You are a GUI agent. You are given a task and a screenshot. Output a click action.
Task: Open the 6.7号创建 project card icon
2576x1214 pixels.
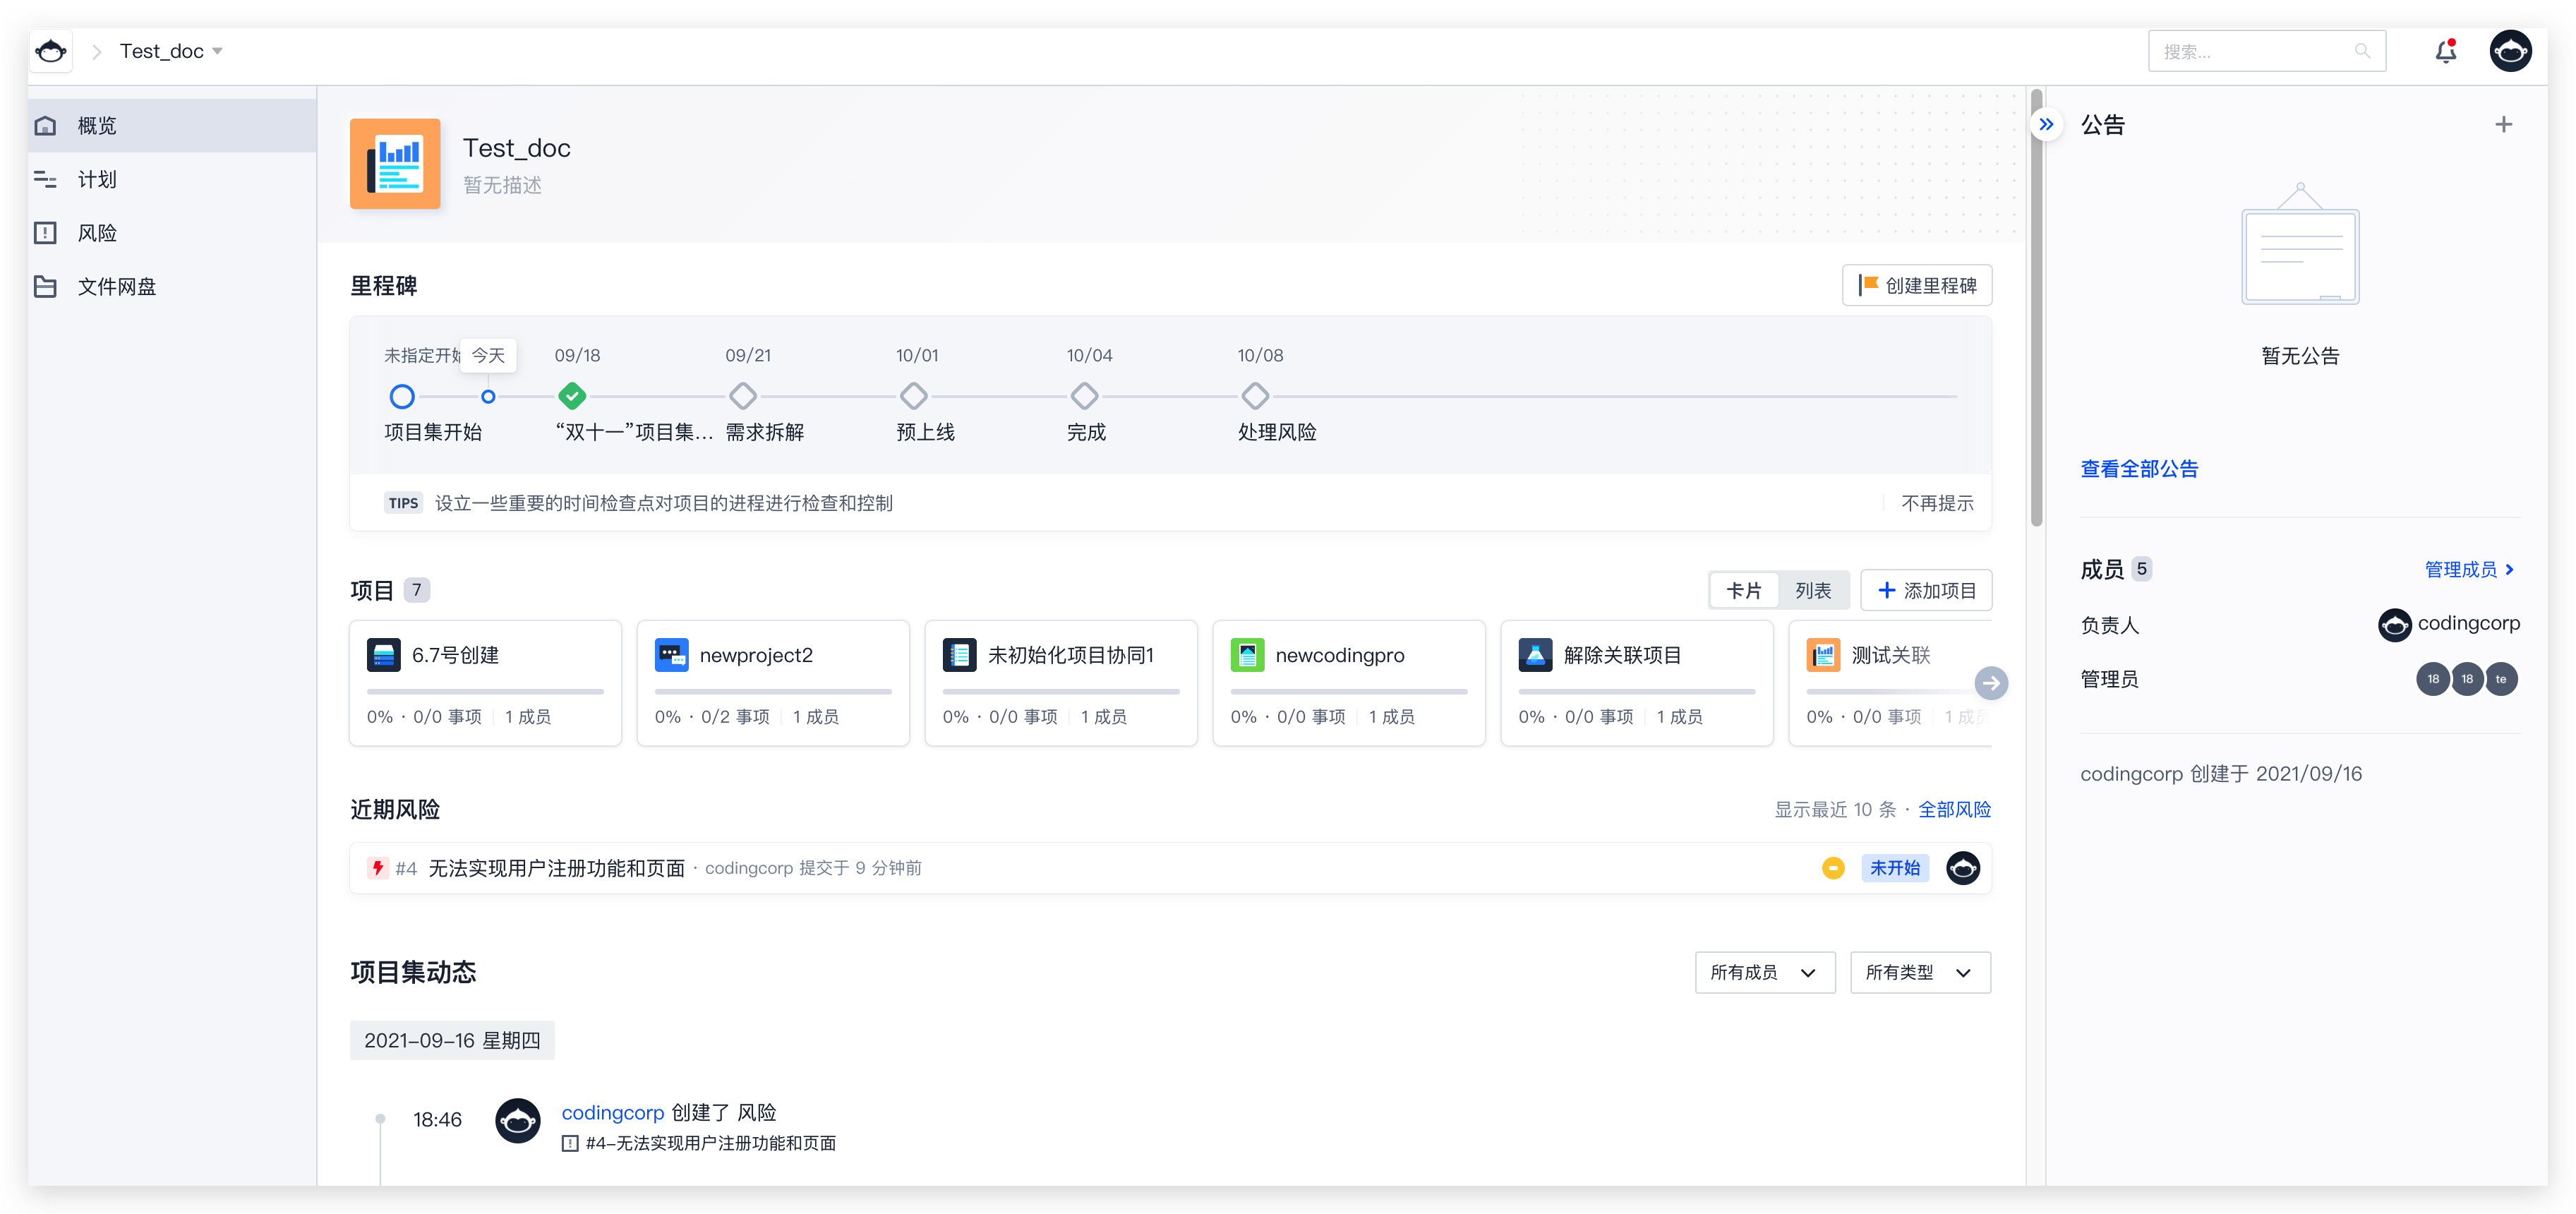click(384, 655)
